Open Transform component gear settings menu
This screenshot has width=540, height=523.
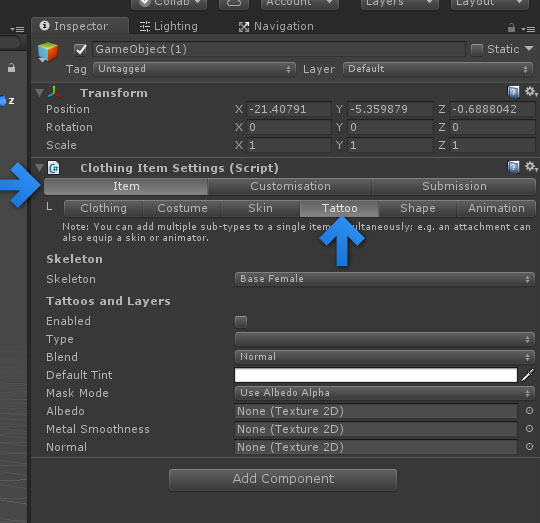530,92
